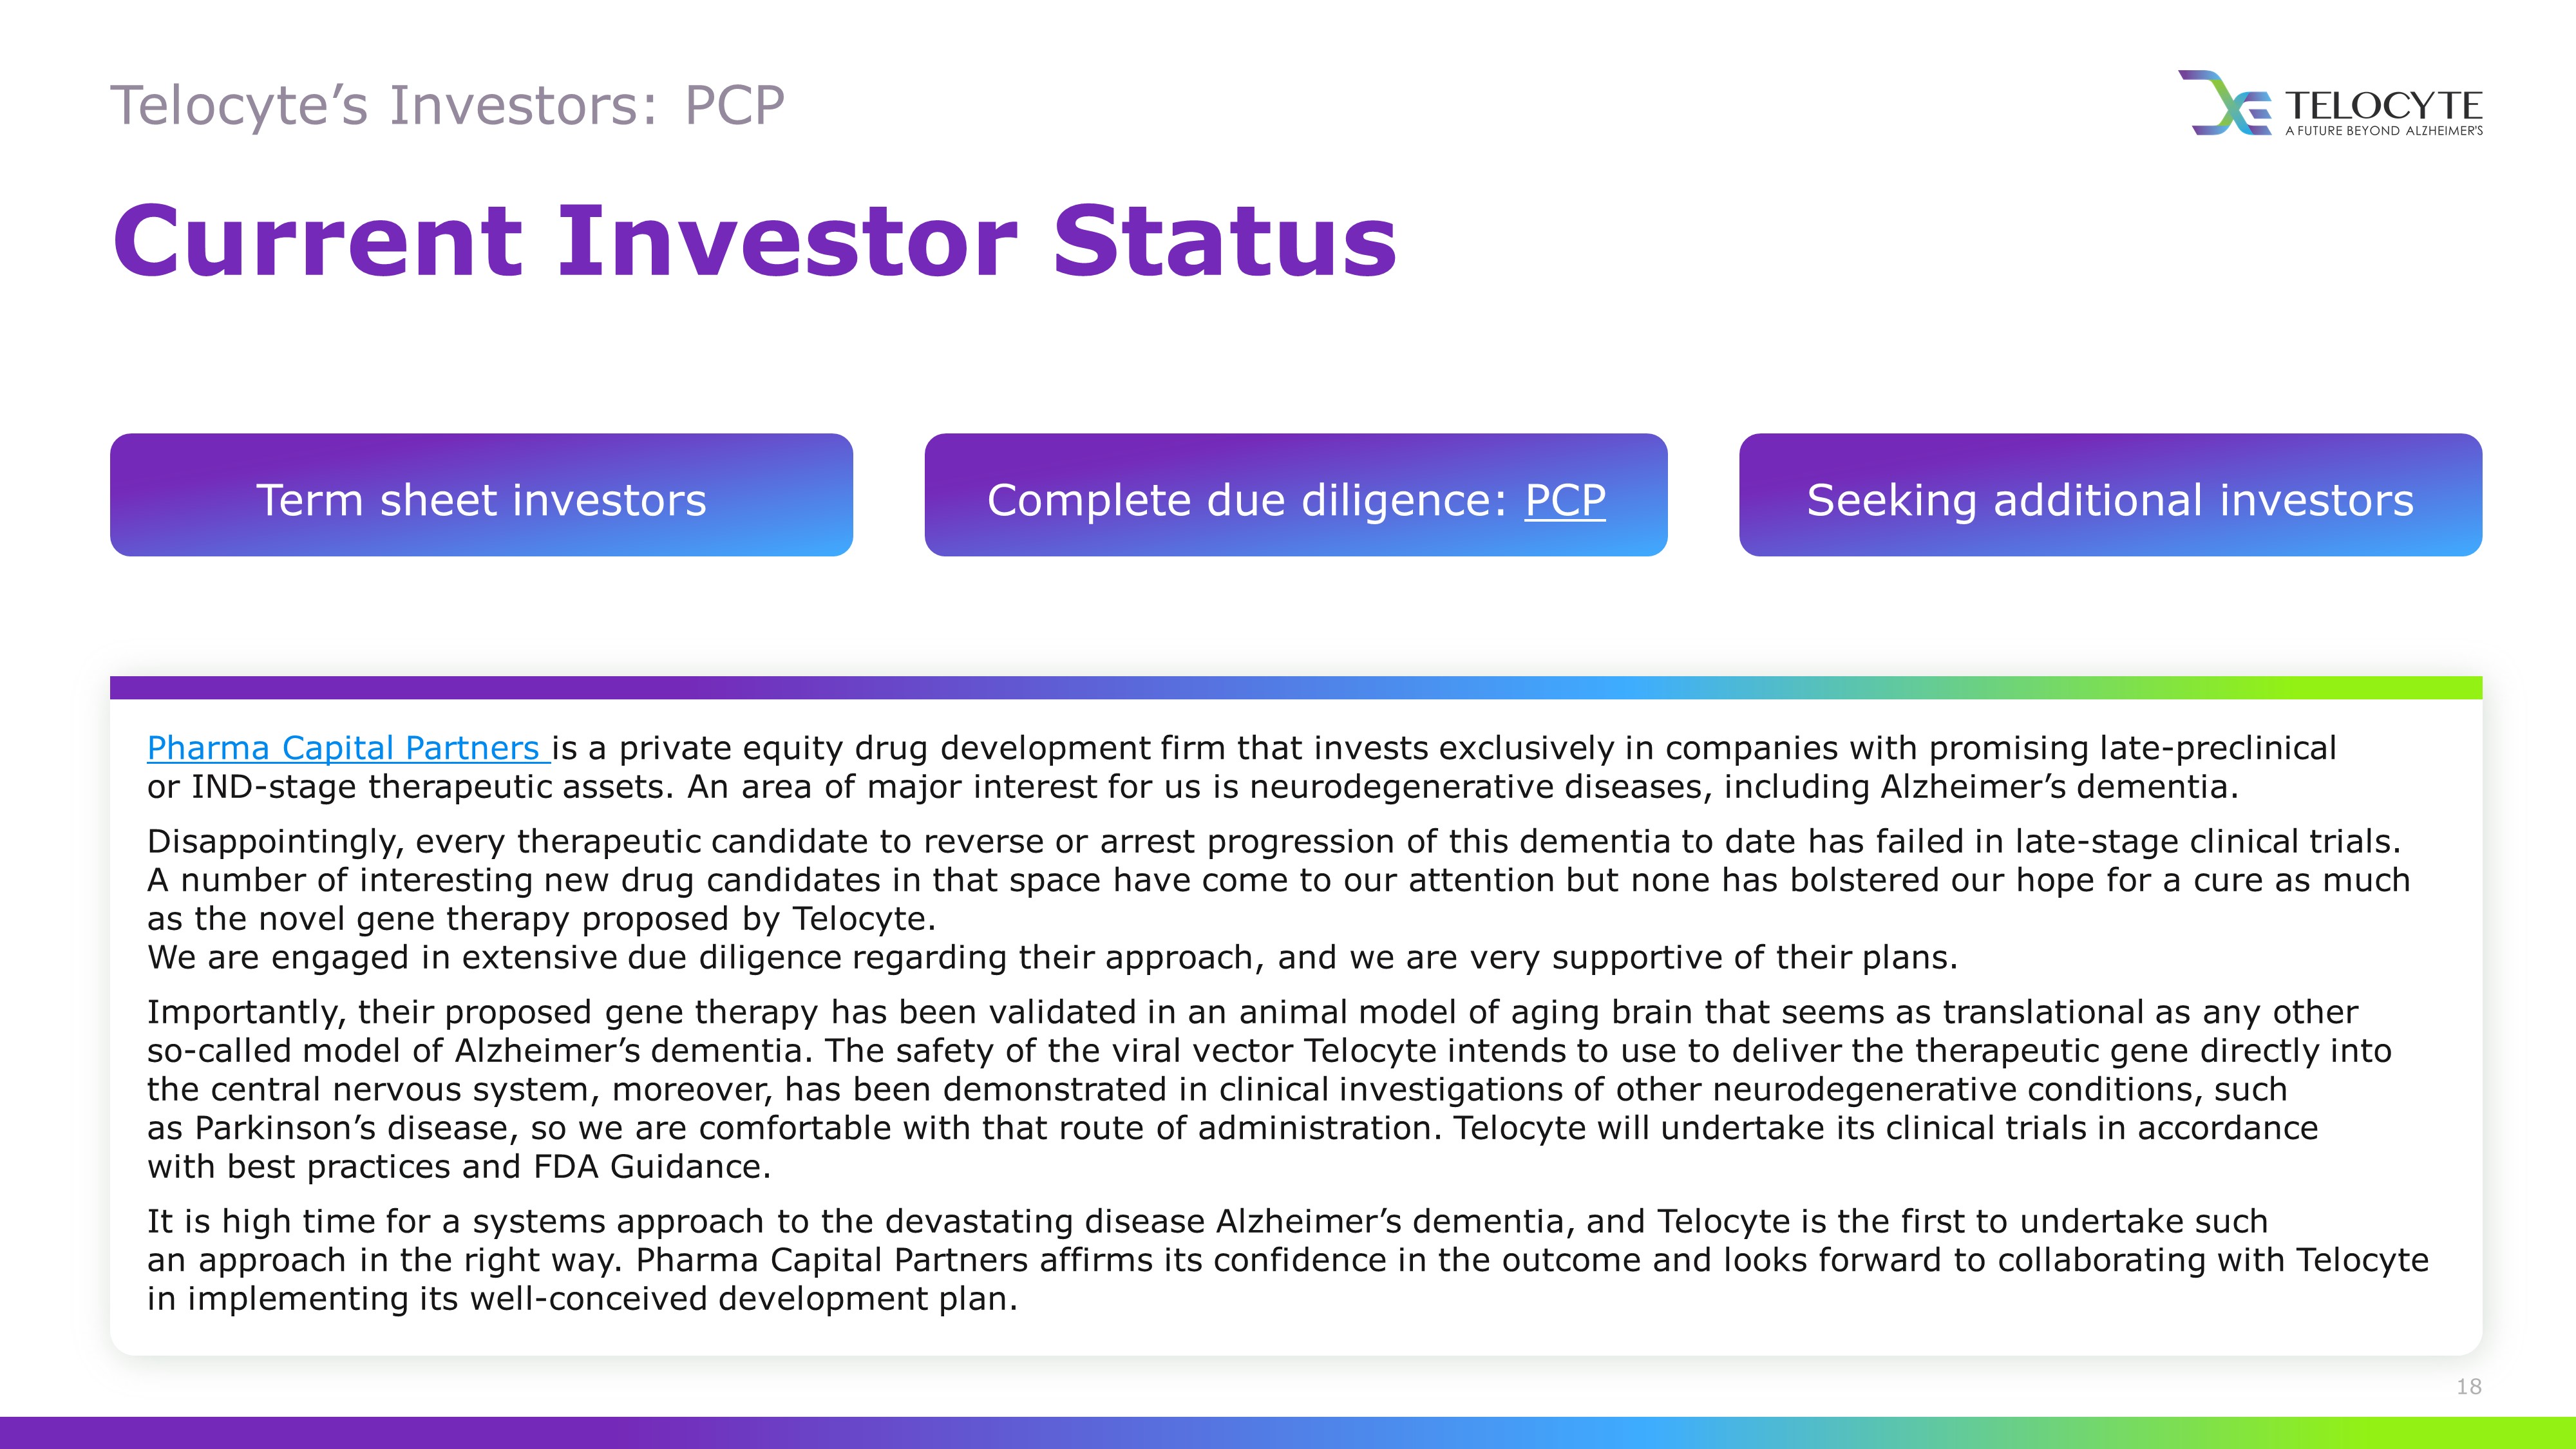Select the 'Telocyte's Investors: PCP' subtitle
The height and width of the screenshot is (1449, 2576).
pos(447,106)
